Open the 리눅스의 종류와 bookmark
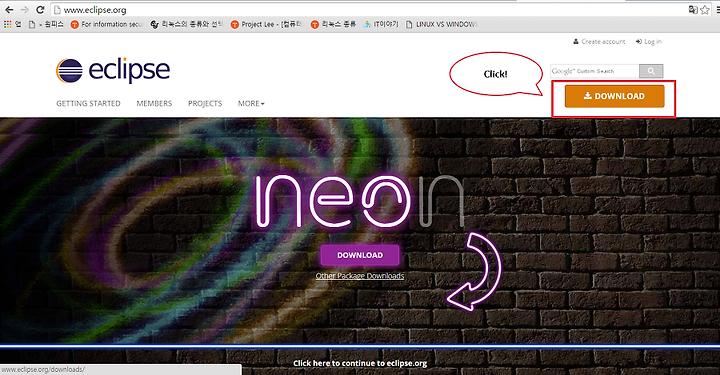Screen dimensions: 720x375 click(x=187, y=24)
